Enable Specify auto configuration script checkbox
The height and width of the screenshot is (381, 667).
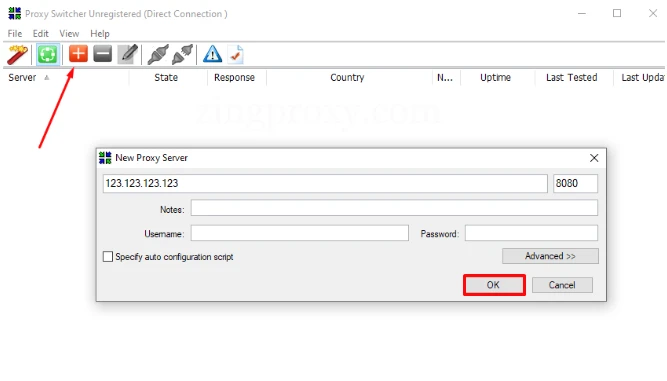coord(108,257)
